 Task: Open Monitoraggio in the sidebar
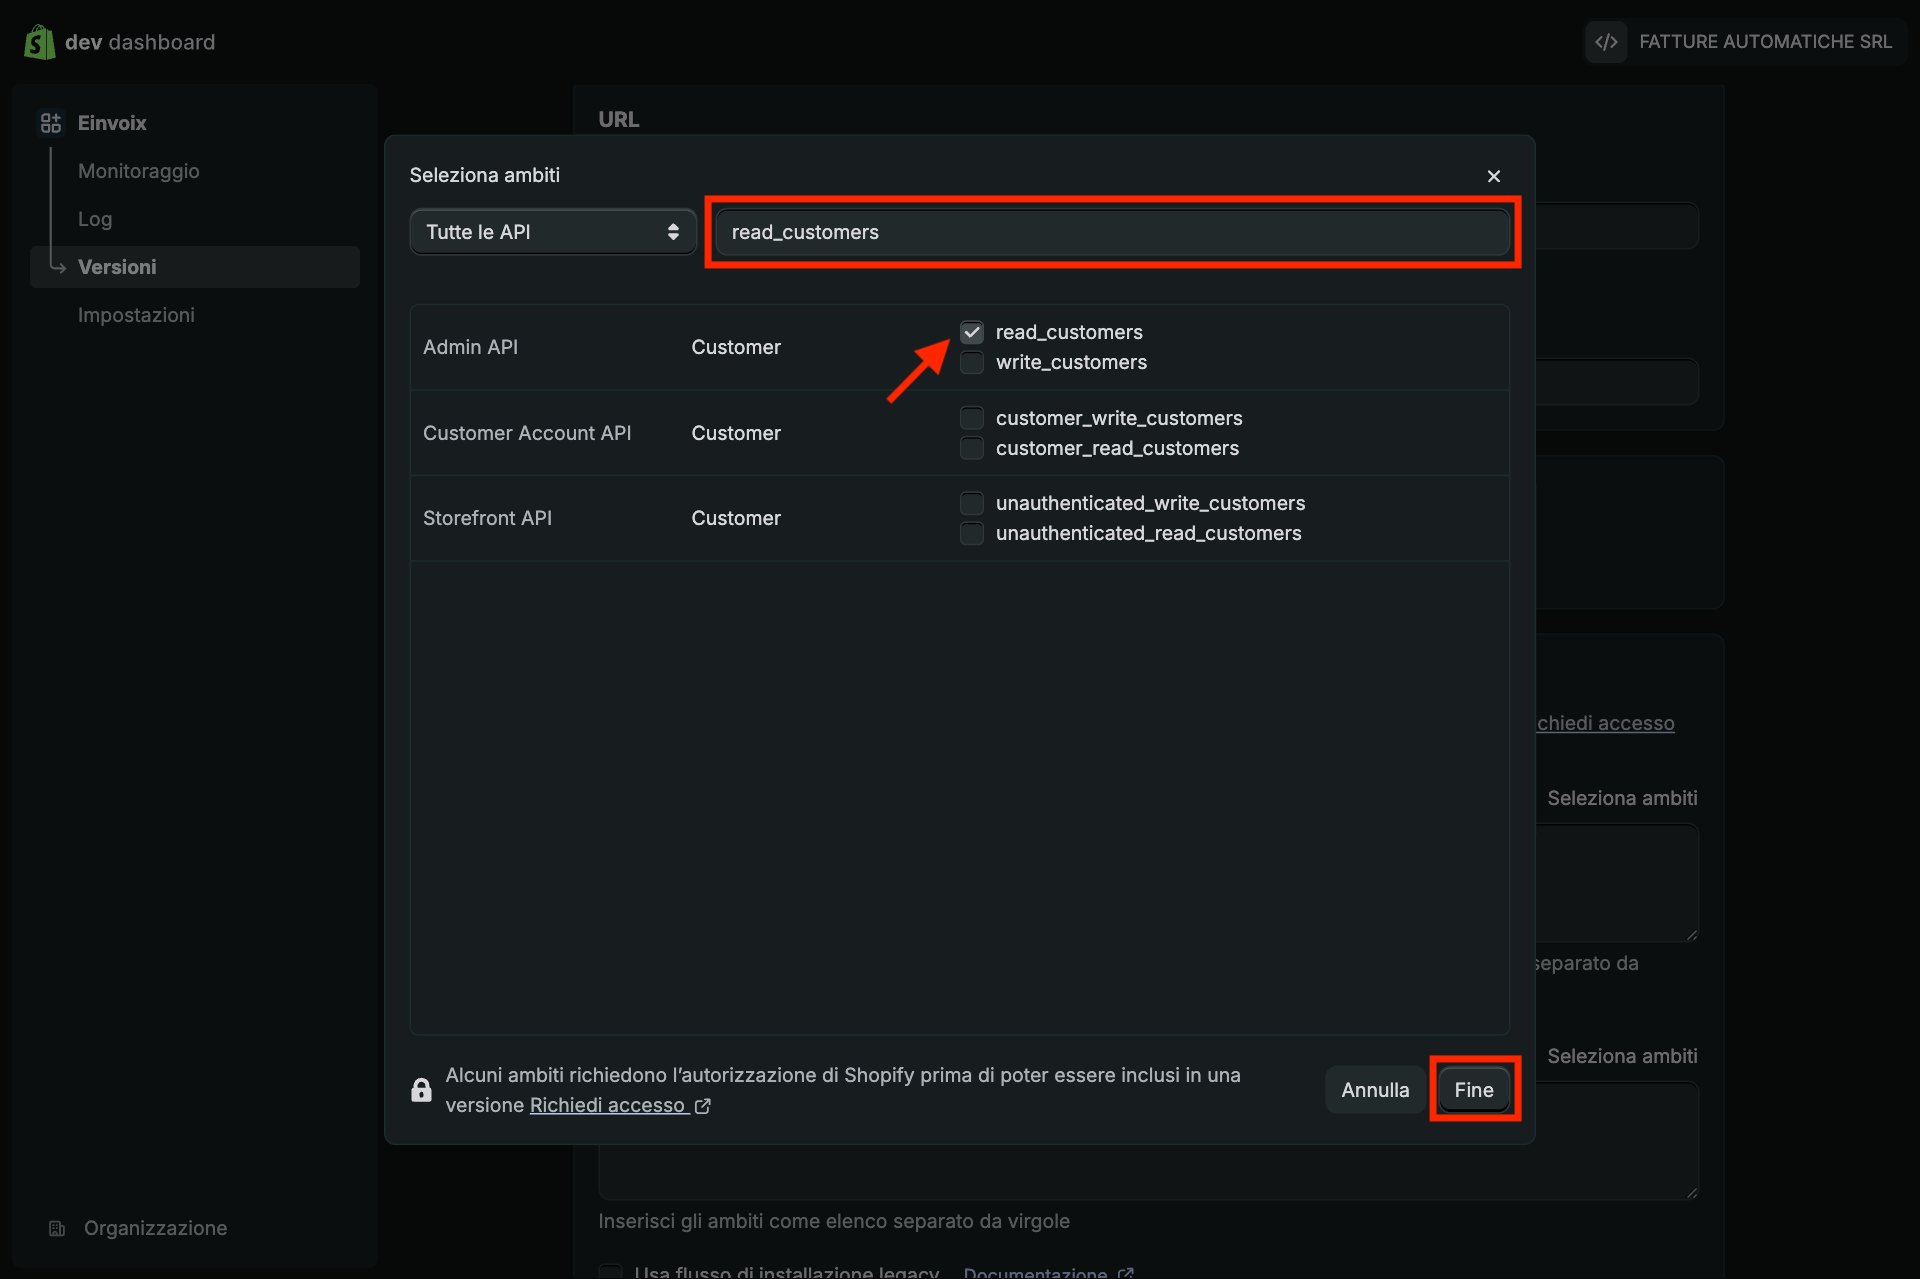(139, 171)
